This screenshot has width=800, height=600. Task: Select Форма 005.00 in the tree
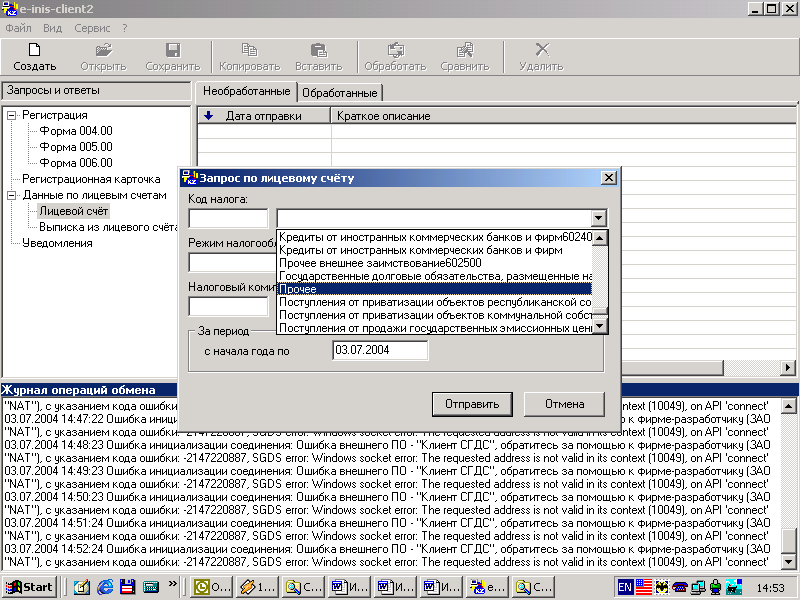[76, 147]
